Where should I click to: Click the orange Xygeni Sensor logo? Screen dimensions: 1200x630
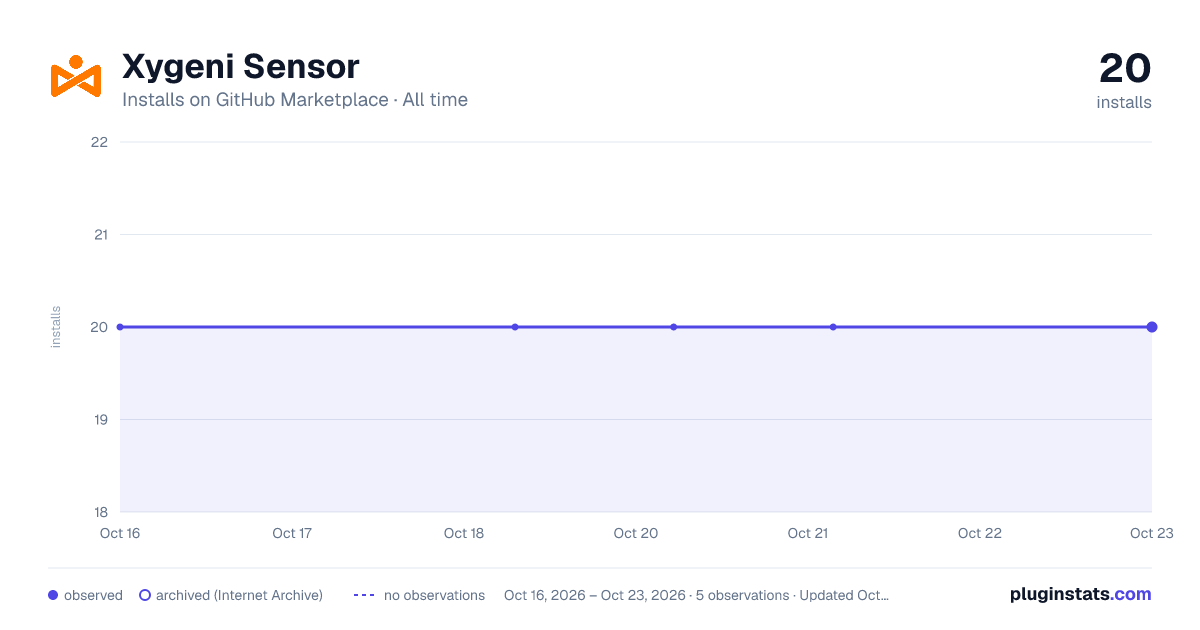click(76, 76)
